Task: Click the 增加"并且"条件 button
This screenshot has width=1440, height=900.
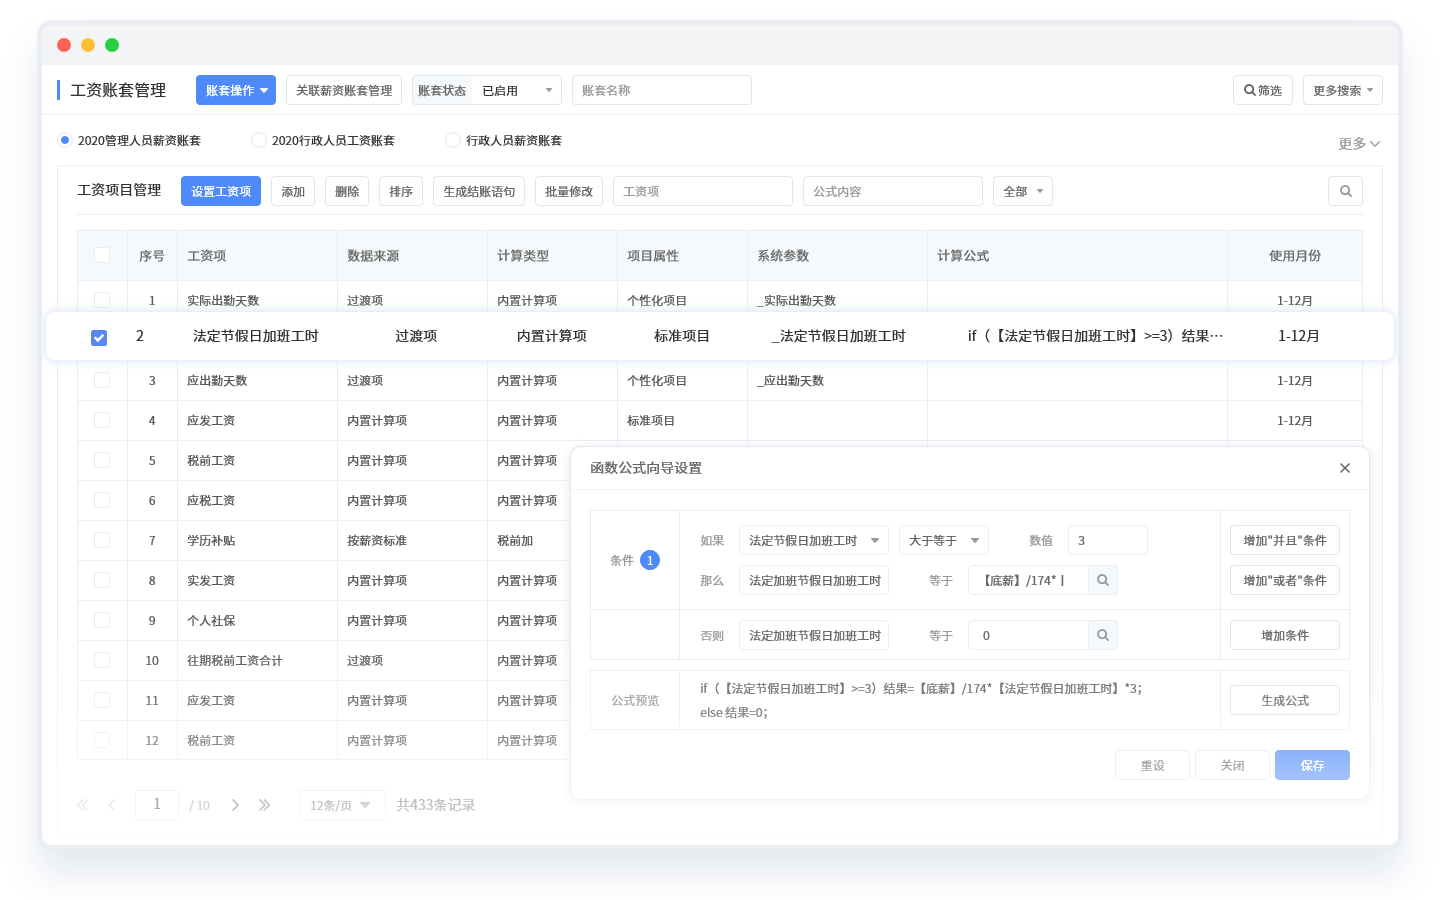Action: 1285,540
